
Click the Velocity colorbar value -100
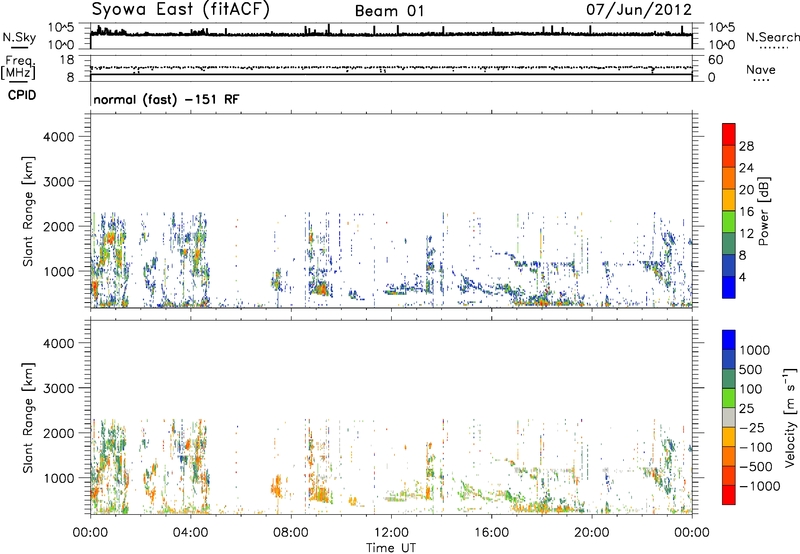(756, 447)
